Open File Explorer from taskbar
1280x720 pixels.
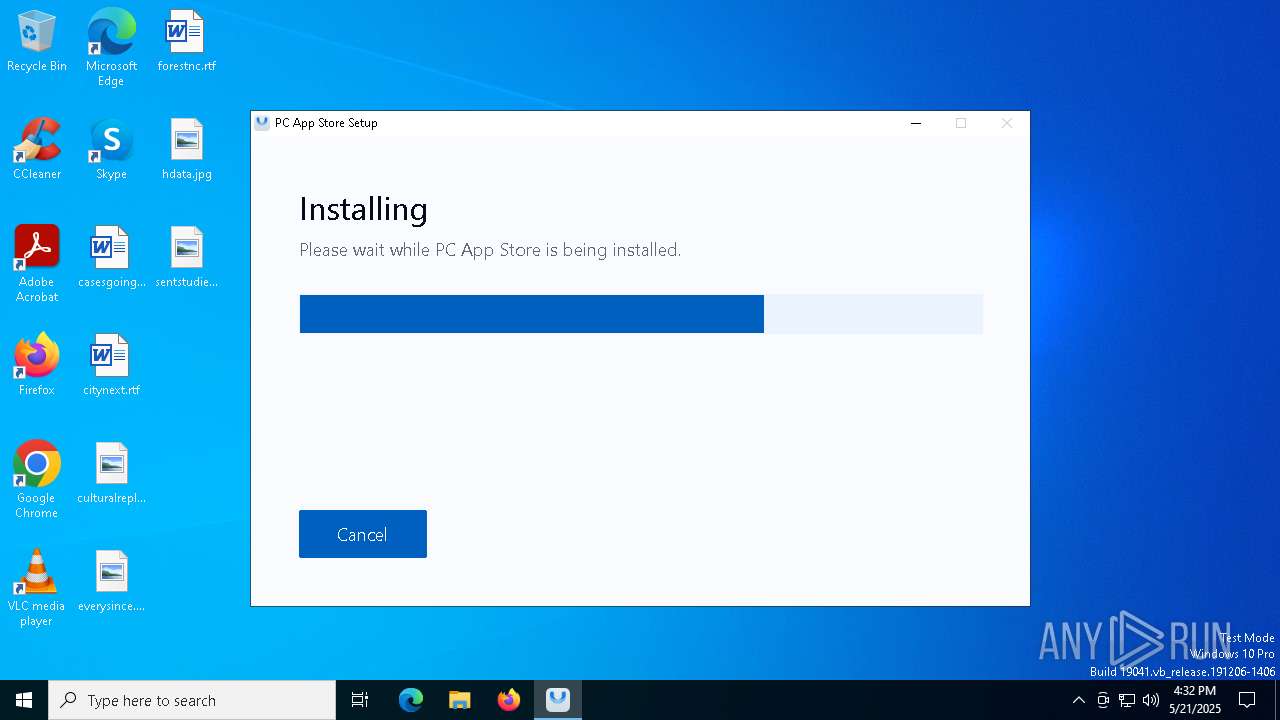[459, 700]
